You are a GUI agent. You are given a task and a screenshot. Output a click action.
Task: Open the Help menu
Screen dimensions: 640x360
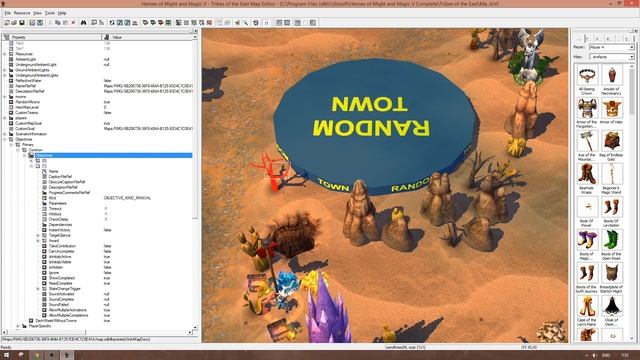click(x=62, y=13)
